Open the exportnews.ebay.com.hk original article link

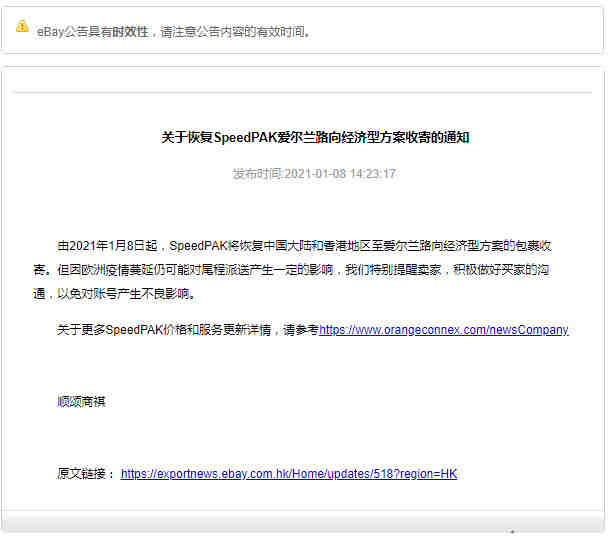[289, 474]
